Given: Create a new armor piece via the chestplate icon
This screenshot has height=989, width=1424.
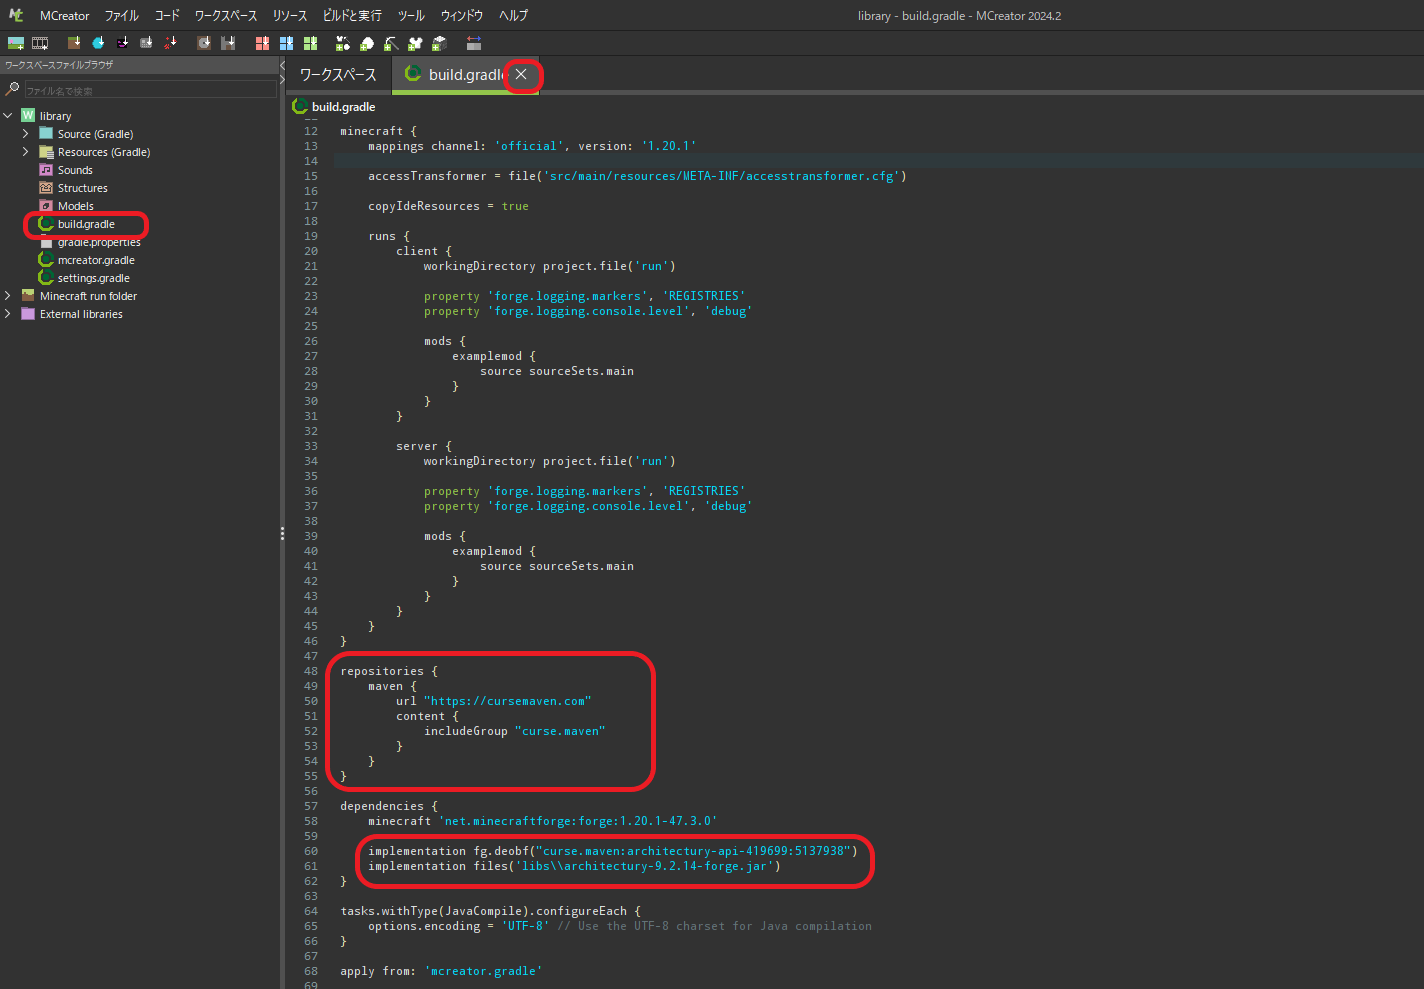Looking at the screenshot, I should point(413,42).
